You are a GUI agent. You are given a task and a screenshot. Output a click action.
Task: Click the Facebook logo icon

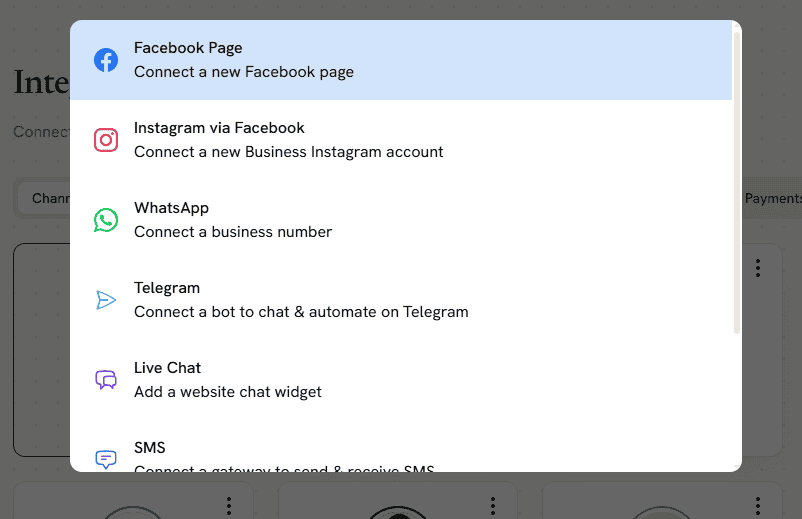(106, 60)
